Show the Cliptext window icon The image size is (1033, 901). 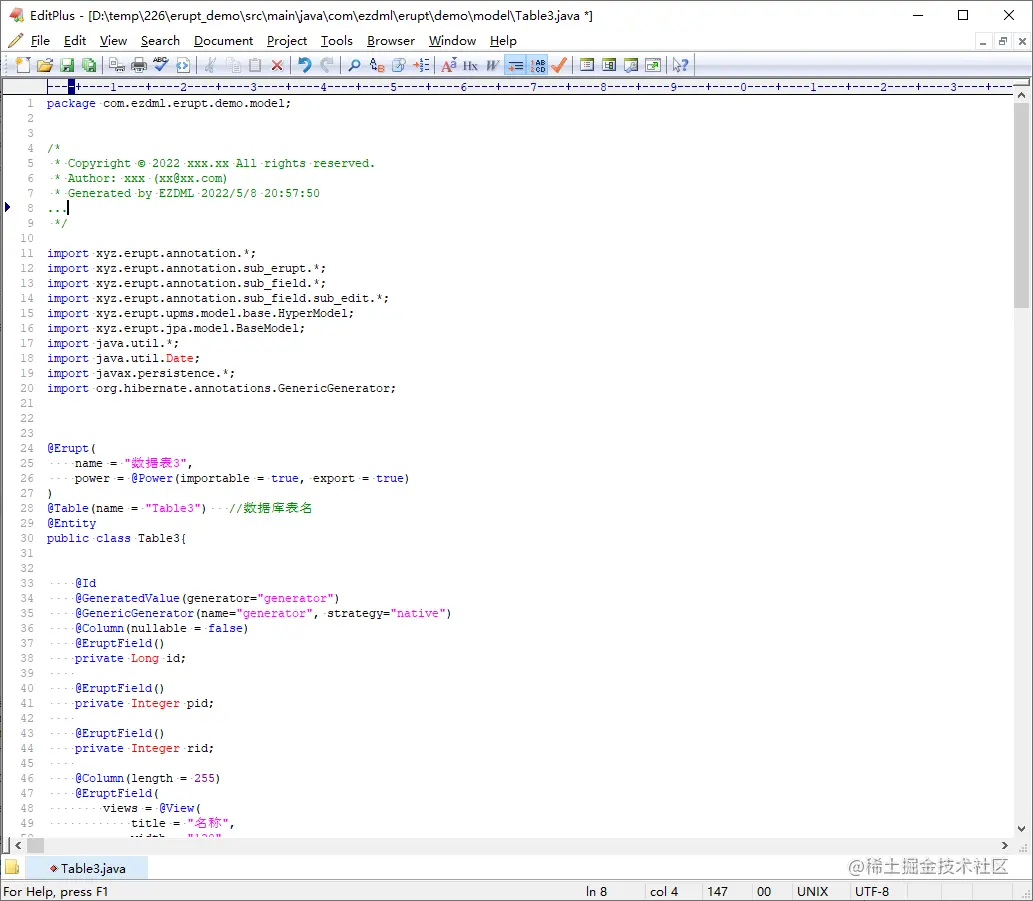tap(609, 65)
